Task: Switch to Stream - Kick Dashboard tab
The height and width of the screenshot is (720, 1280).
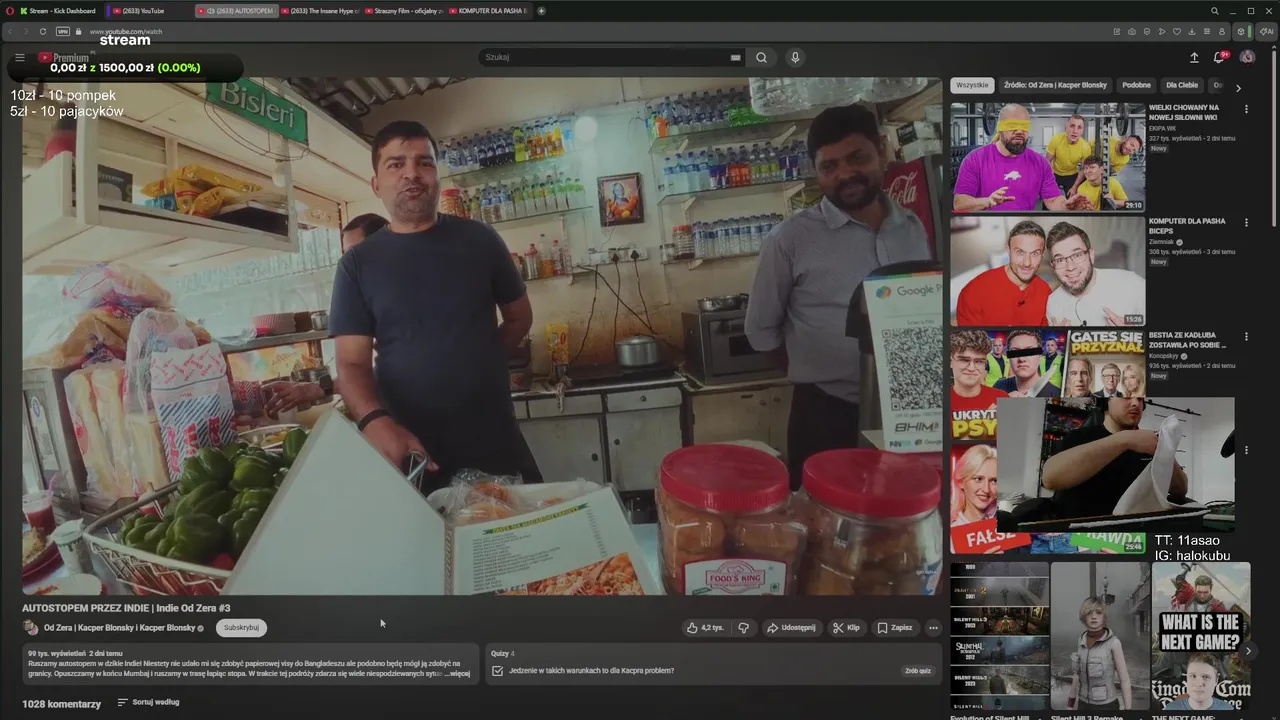Action: [x=58, y=11]
